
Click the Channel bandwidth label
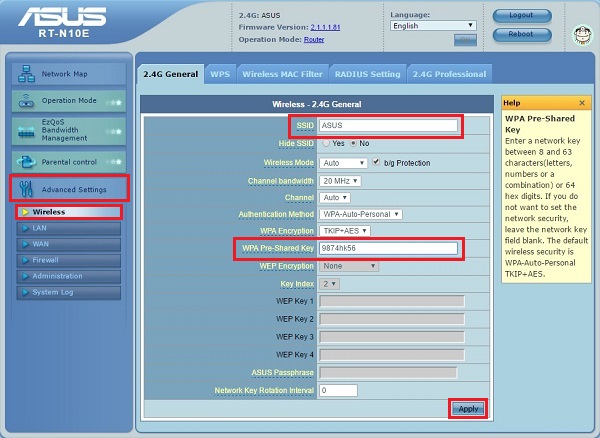(281, 181)
